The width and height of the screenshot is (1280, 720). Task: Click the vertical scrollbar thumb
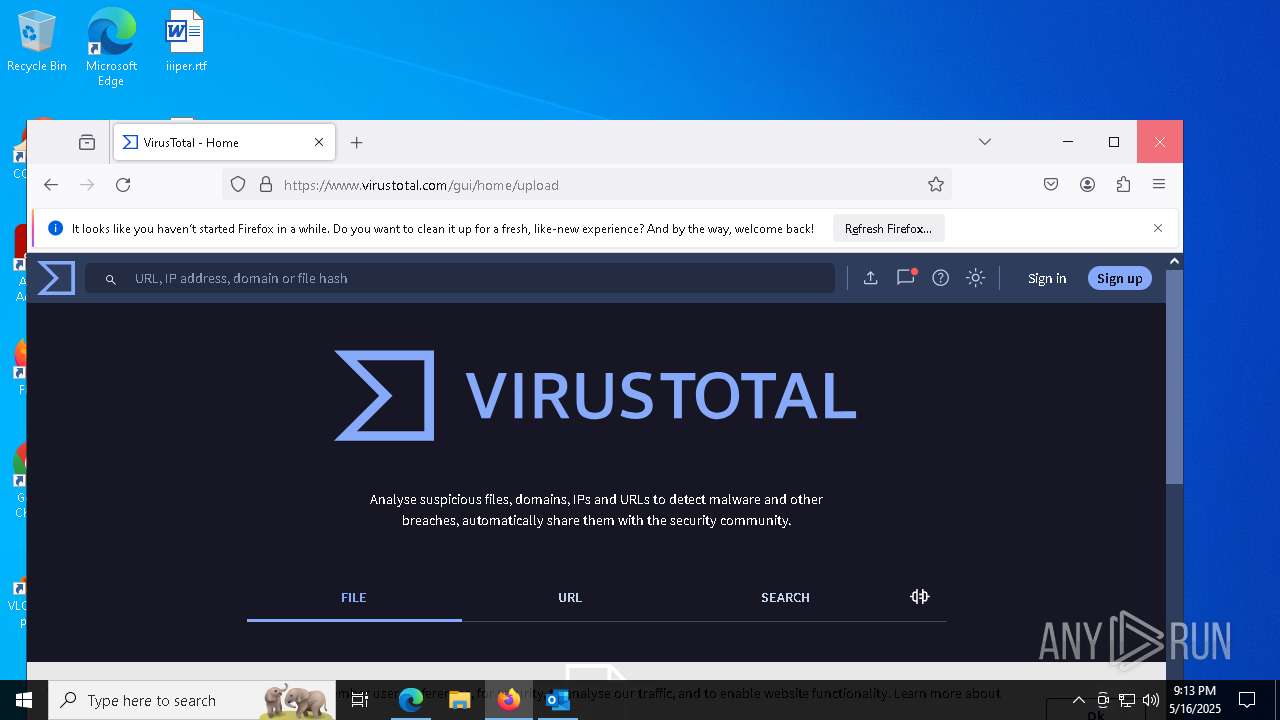coord(1174,377)
